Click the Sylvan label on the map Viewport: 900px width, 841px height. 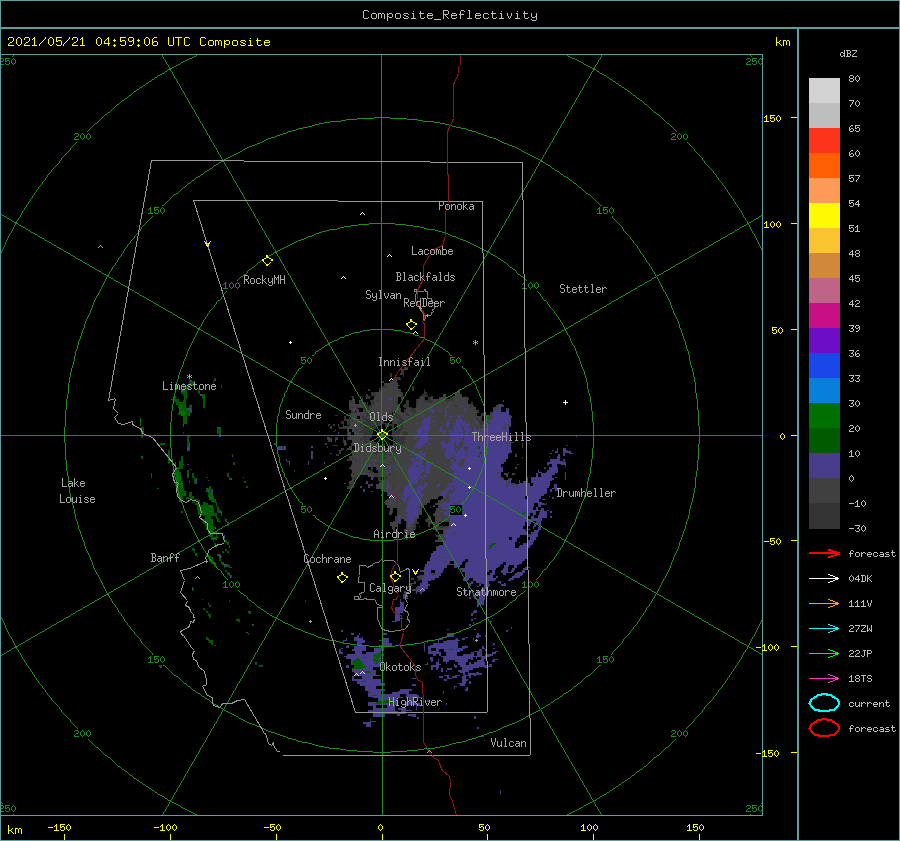point(383,295)
